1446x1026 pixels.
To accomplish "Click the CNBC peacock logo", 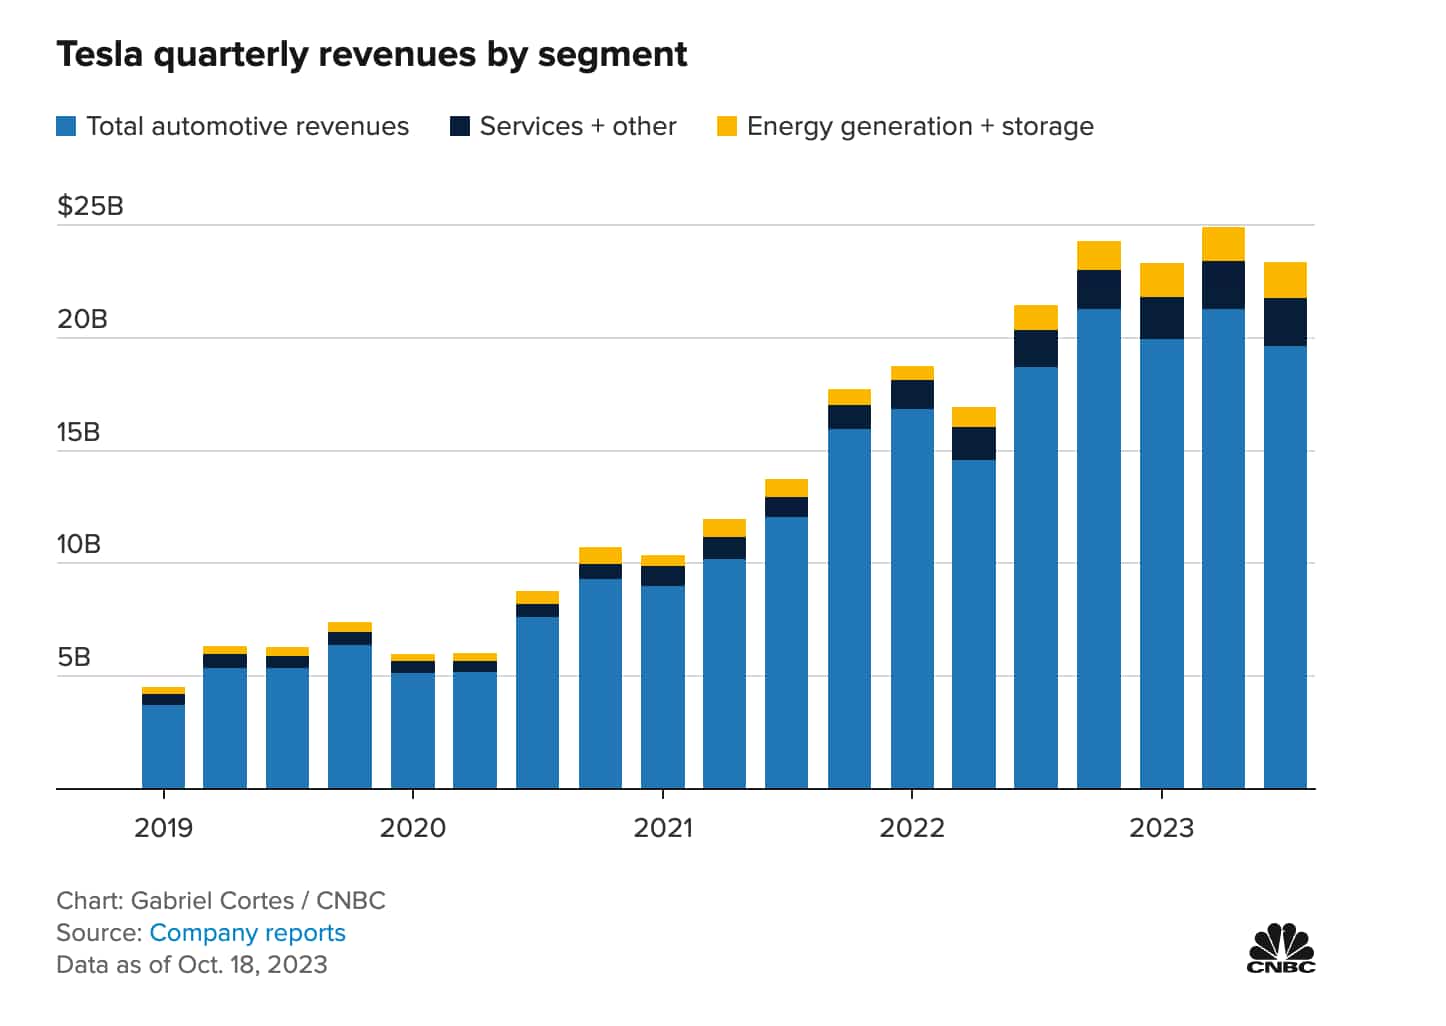I will click(1281, 948).
